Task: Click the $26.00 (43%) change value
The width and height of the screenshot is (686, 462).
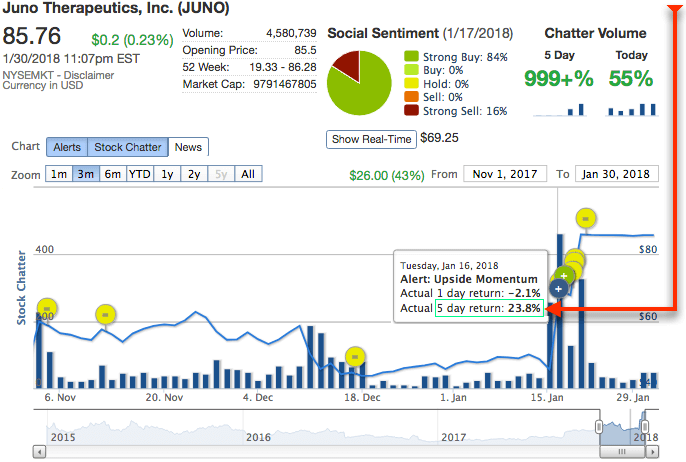Action: pos(387,175)
